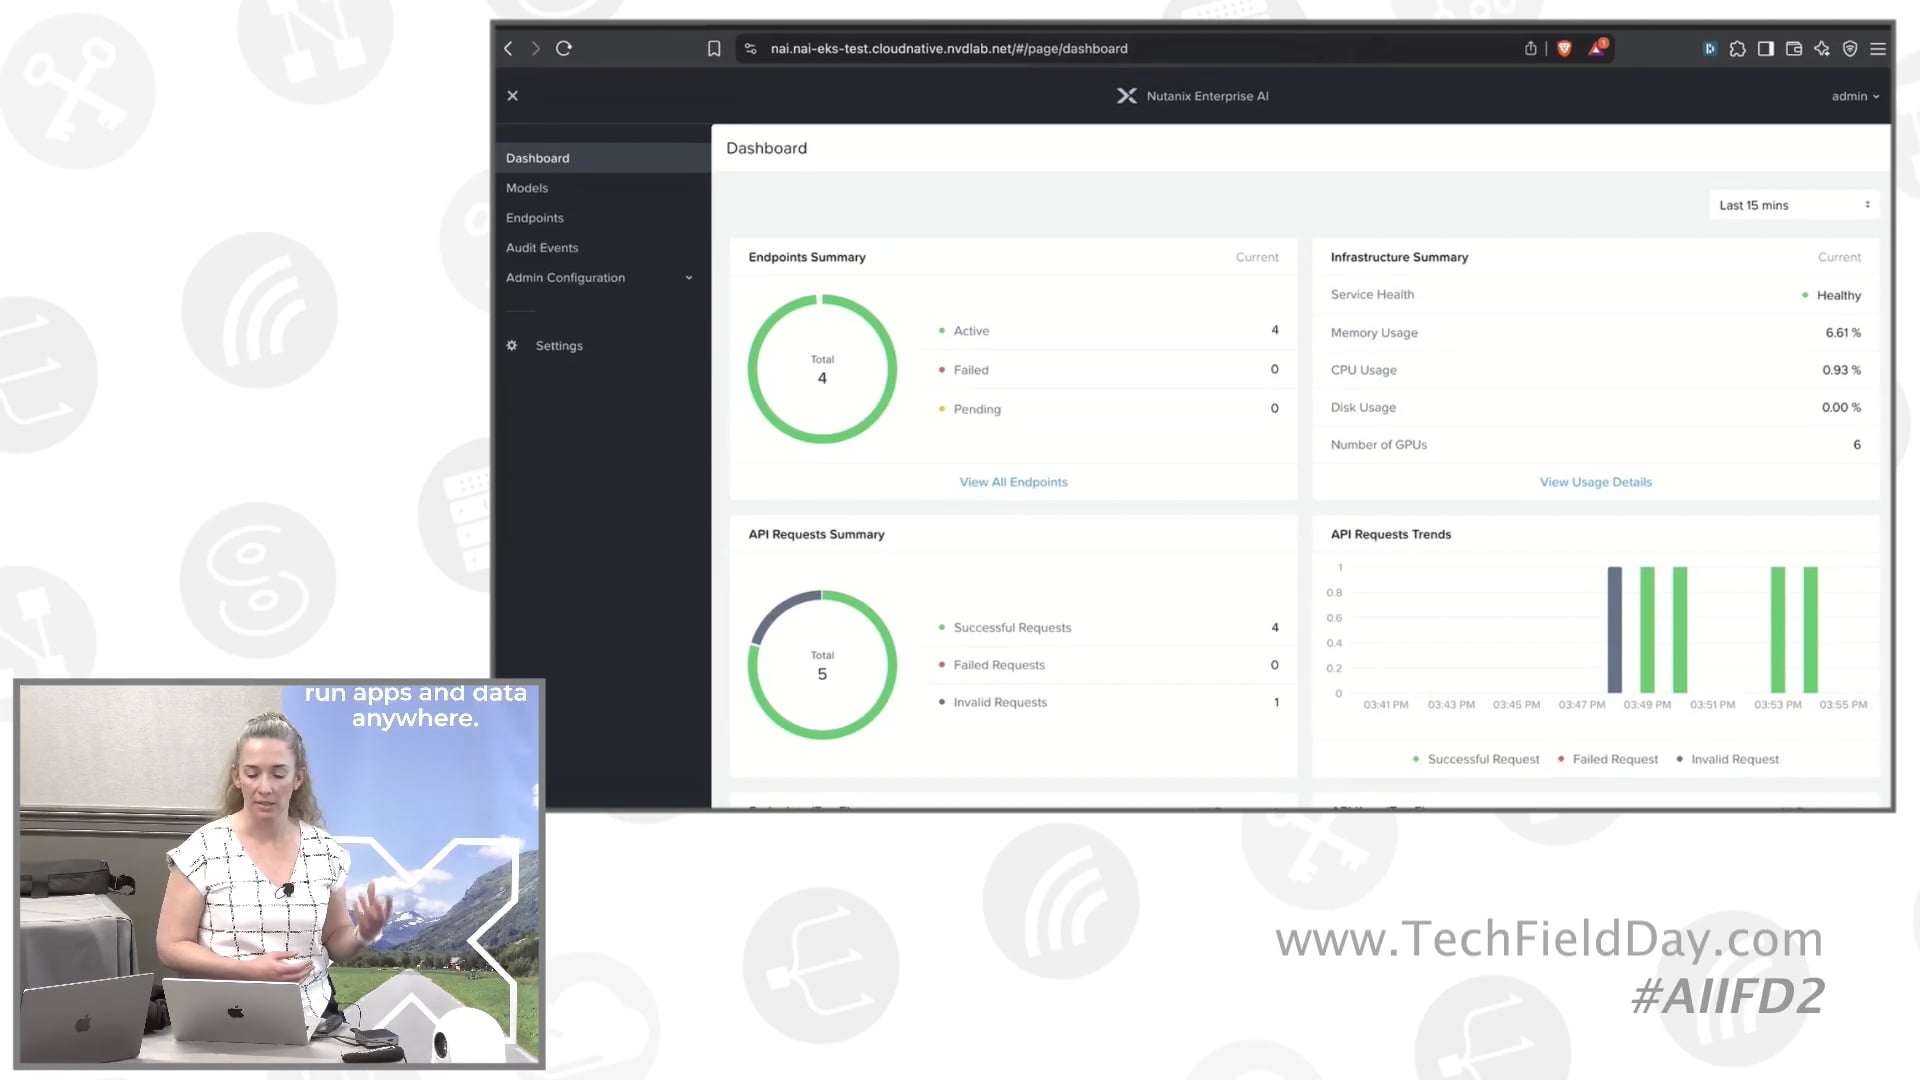Screen dimensions: 1920x1080
Task: Open the Brave wallet icon
Action: tap(1794, 48)
